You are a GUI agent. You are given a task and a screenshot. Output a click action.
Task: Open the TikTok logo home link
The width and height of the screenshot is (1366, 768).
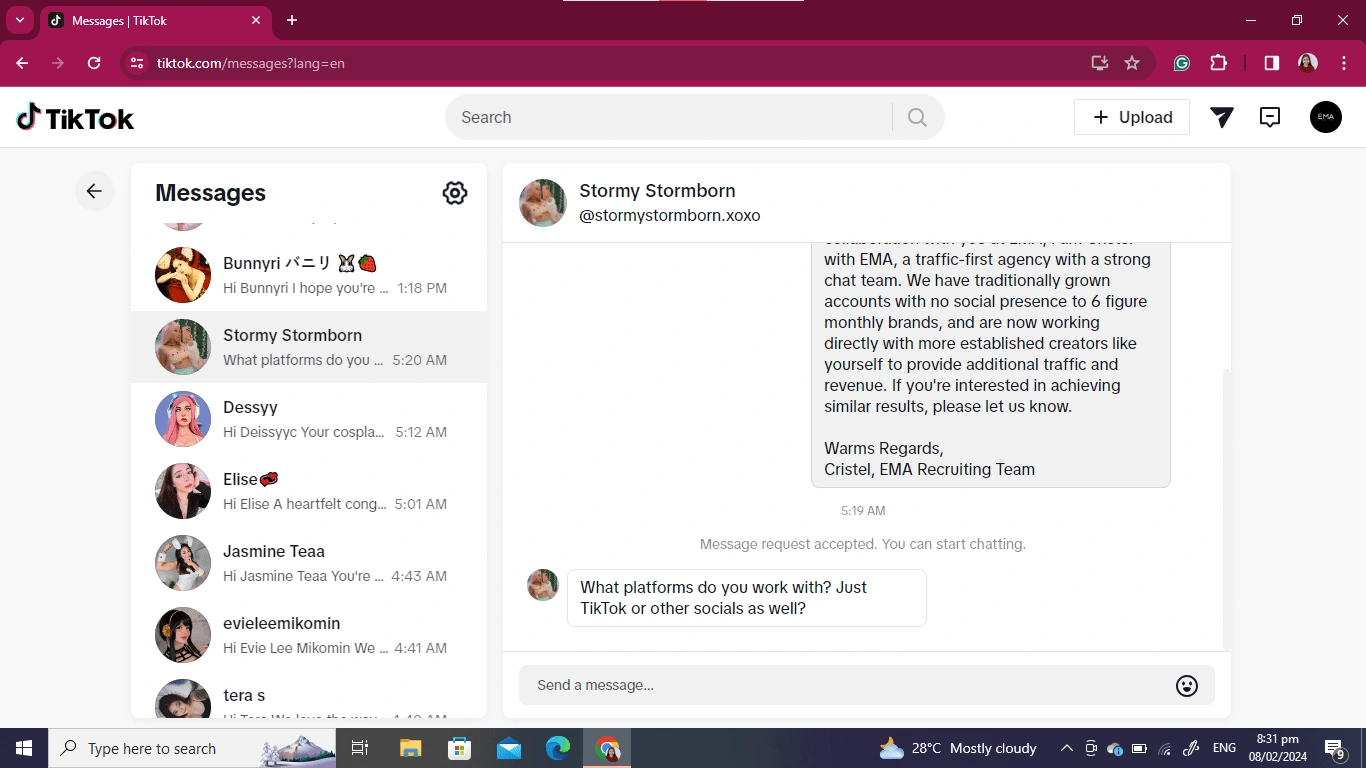[x=75, y=118]
